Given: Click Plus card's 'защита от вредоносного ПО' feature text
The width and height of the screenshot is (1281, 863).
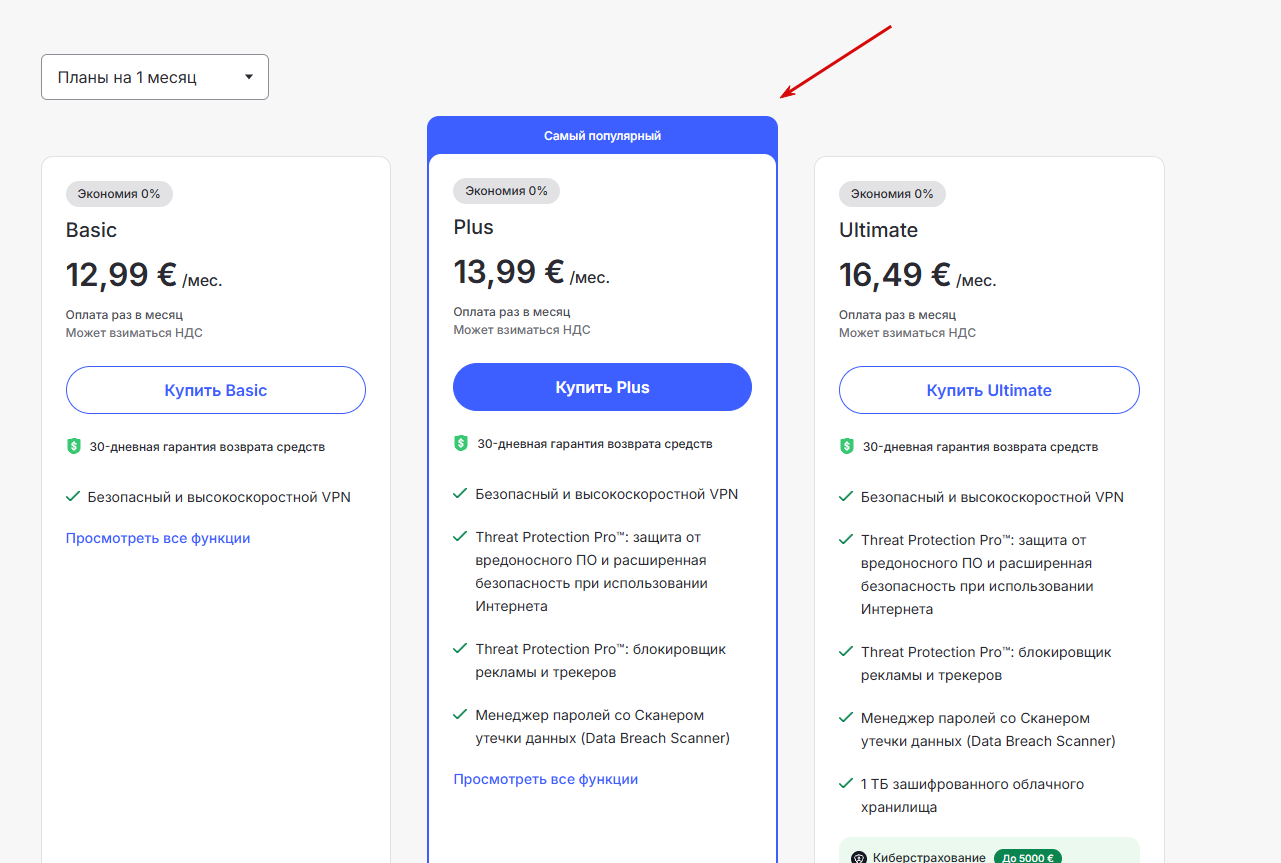Looking at the screenshot, I should click(x=593, y=571).
